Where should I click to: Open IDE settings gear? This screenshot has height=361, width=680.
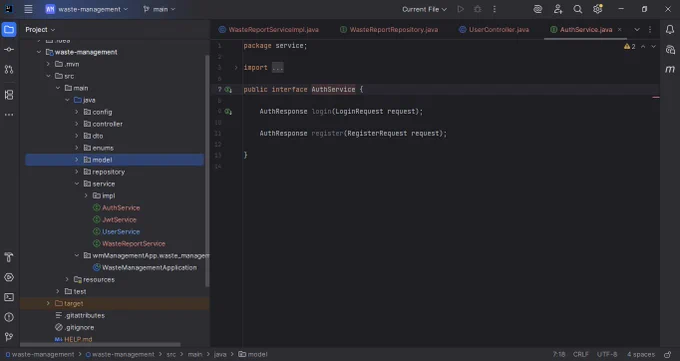click(x=598, y=9)
